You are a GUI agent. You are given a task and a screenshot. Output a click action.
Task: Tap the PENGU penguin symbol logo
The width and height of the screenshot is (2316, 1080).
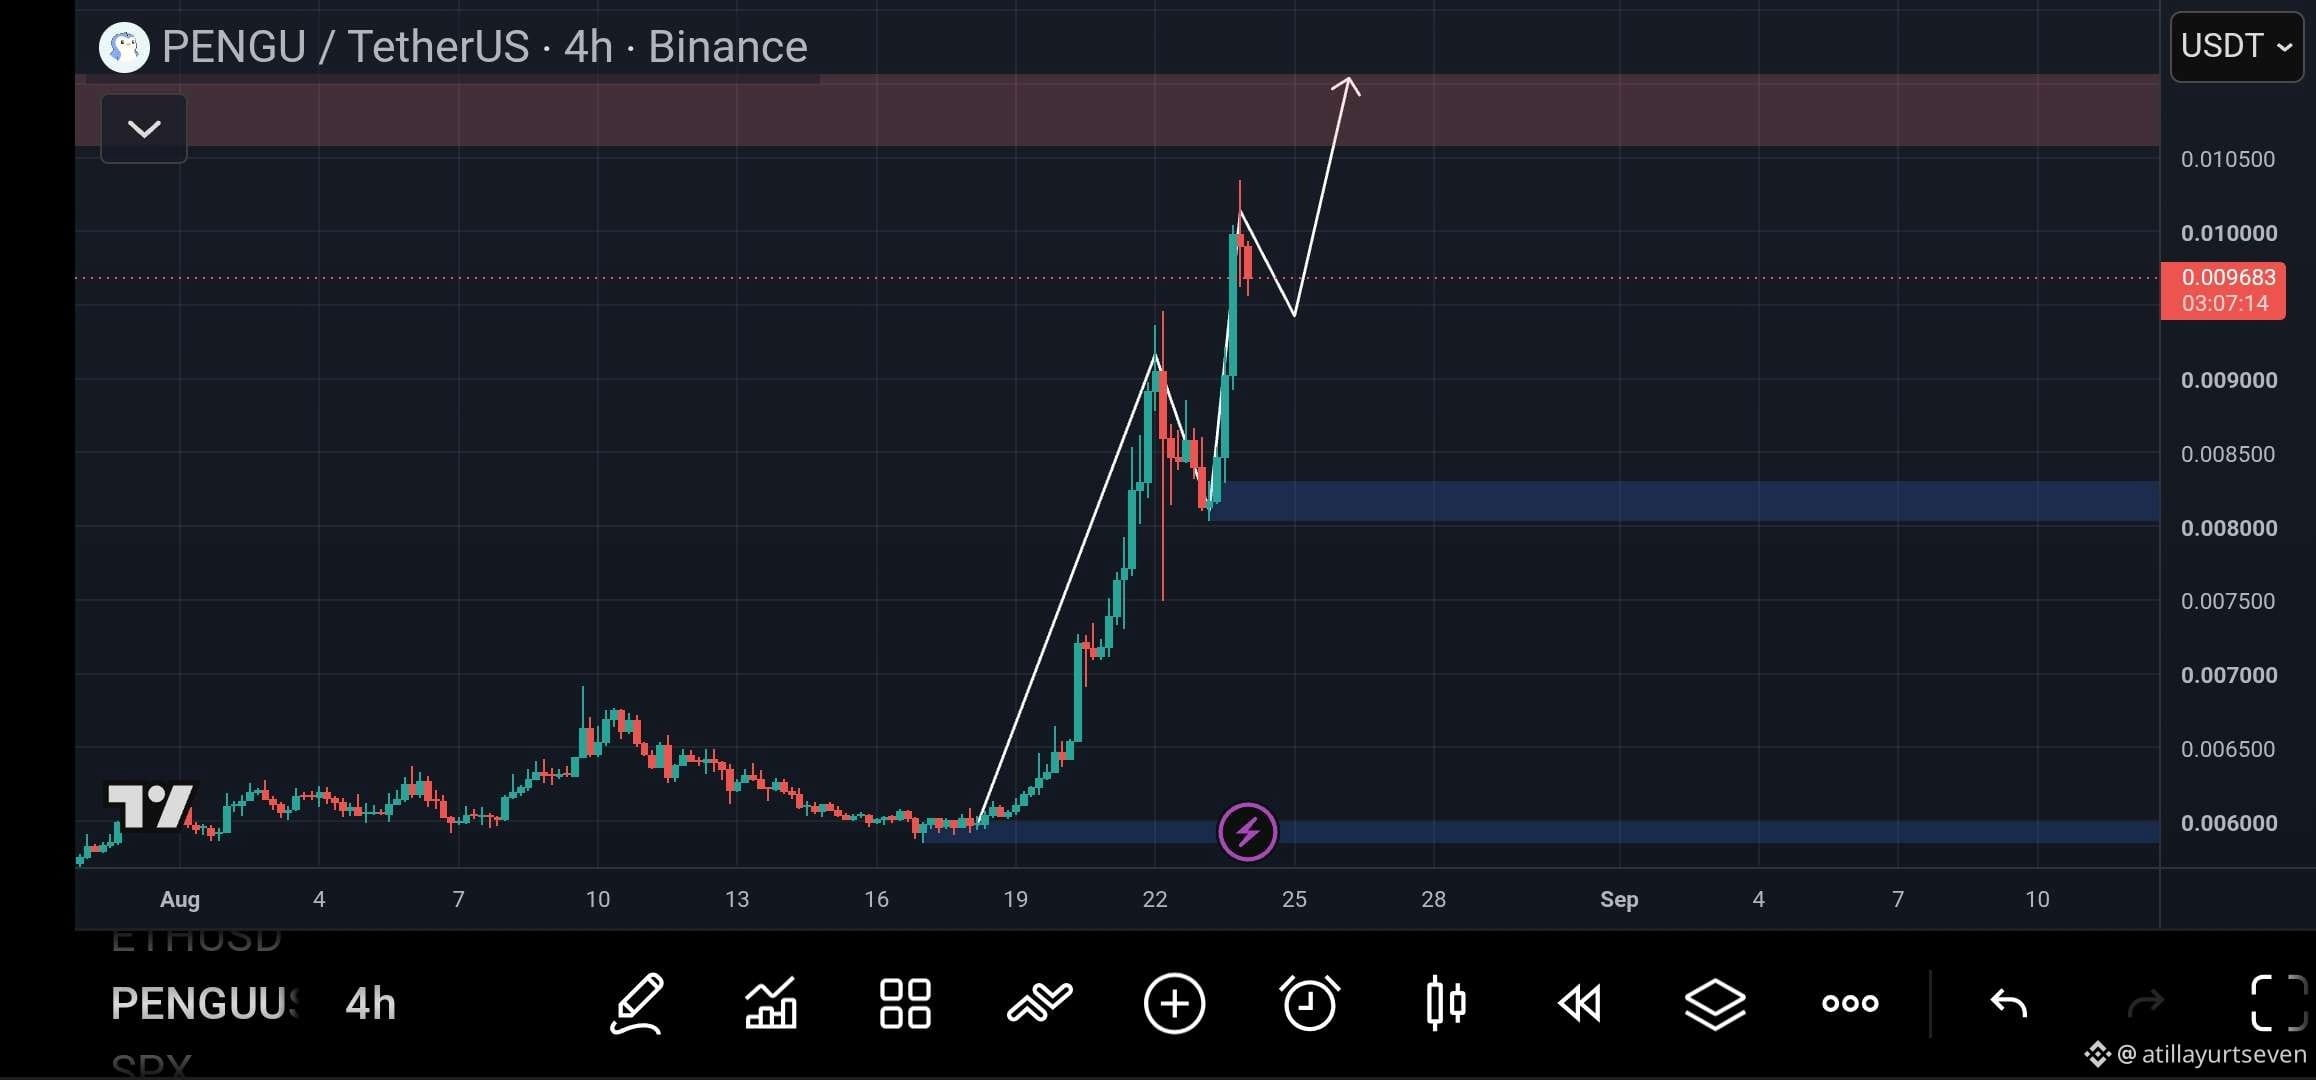pos(124,47)
